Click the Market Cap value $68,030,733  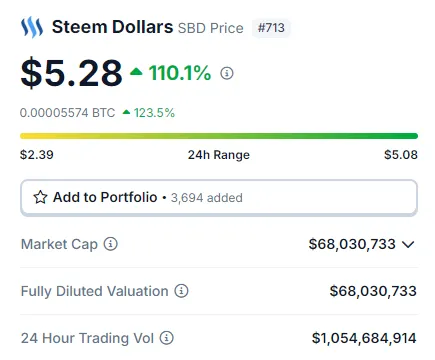click(352, 244)
